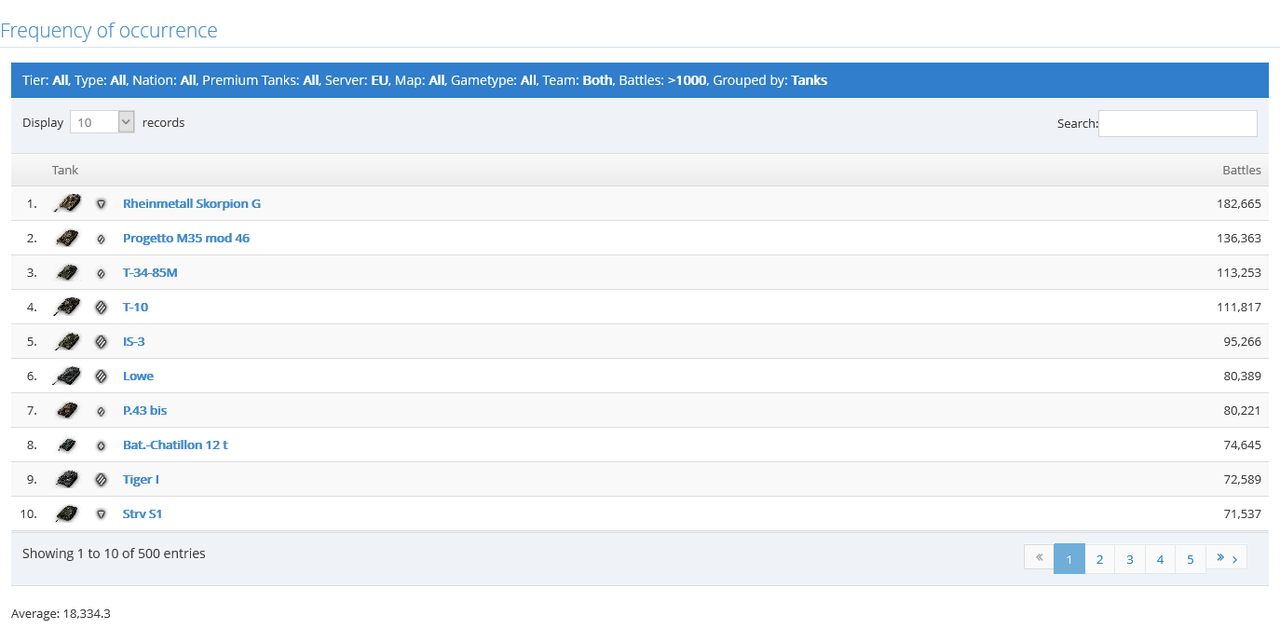The height and width of the screenshot is (631, 1280).
Task: Open the Display records count dropdown
Action: [102, 122]
